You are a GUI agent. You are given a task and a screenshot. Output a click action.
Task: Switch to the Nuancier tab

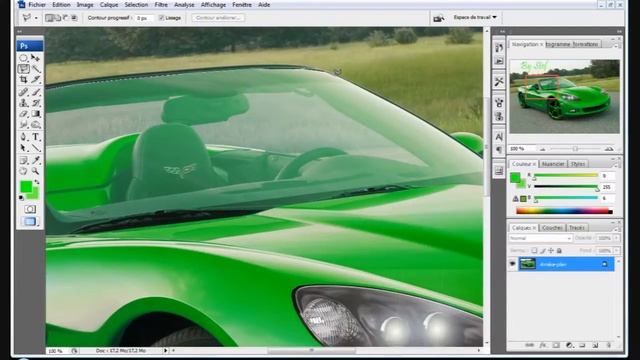[x=553, y=164]
